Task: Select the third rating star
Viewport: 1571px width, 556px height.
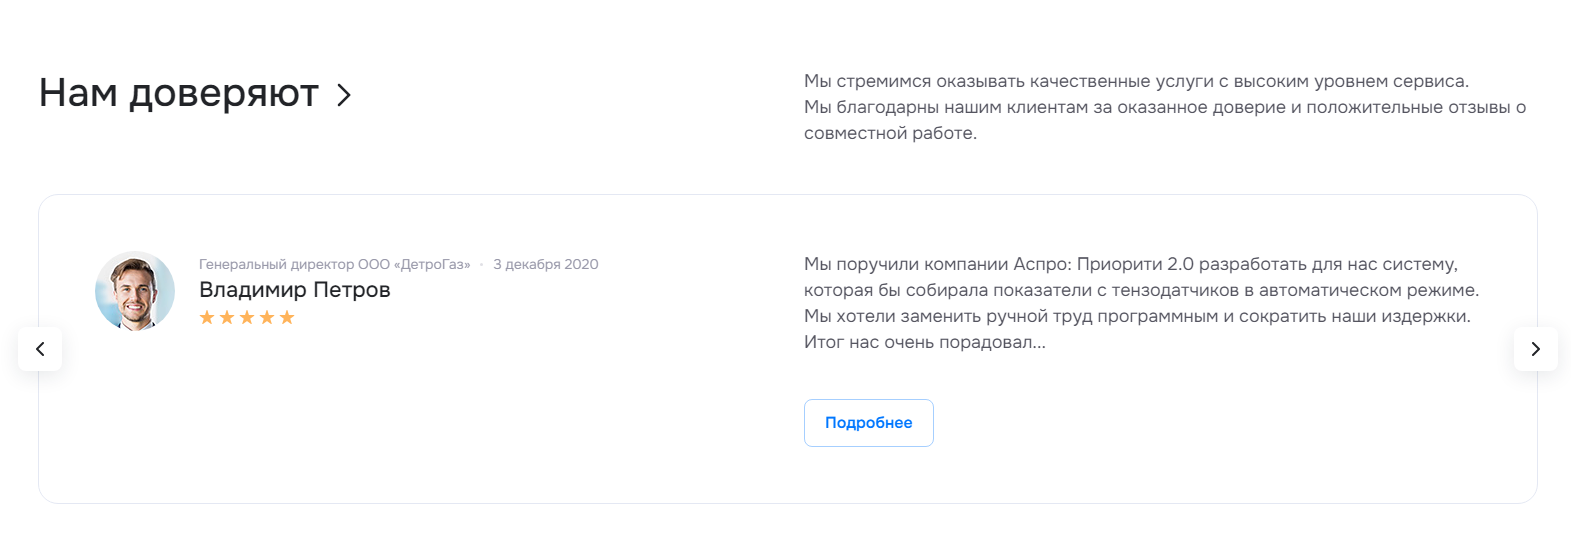Action: (247, 318)
